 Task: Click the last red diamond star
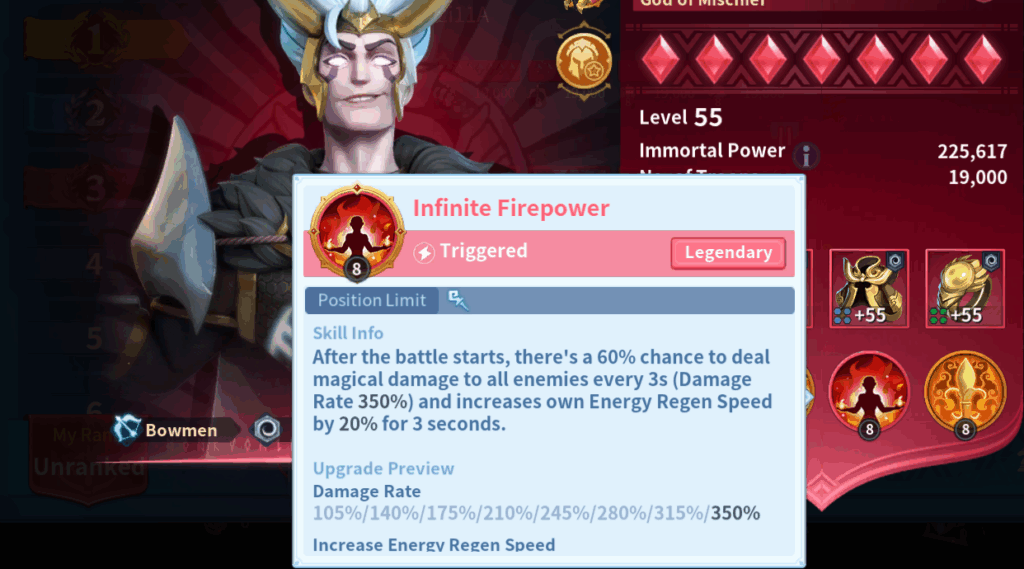point(982,59)
